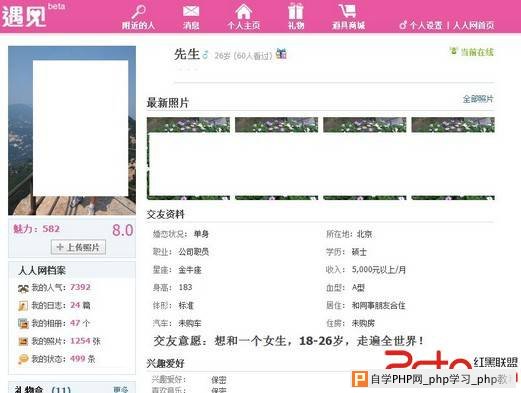Go to 人人网首页 link
Screen dimensions: 521x393
[x=474, y=25]
